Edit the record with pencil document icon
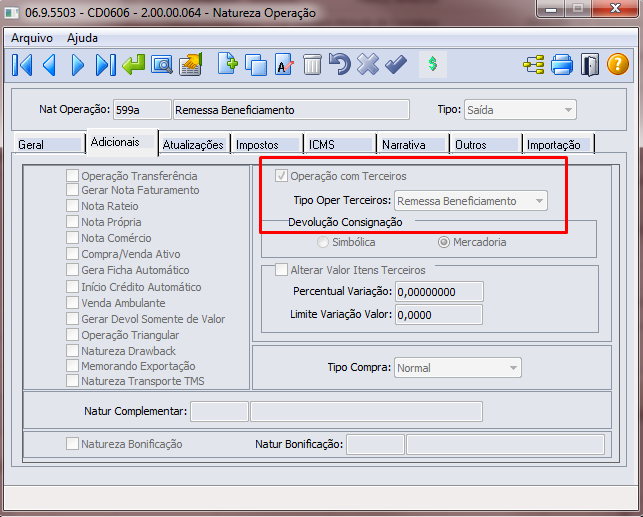 point(284,65)
